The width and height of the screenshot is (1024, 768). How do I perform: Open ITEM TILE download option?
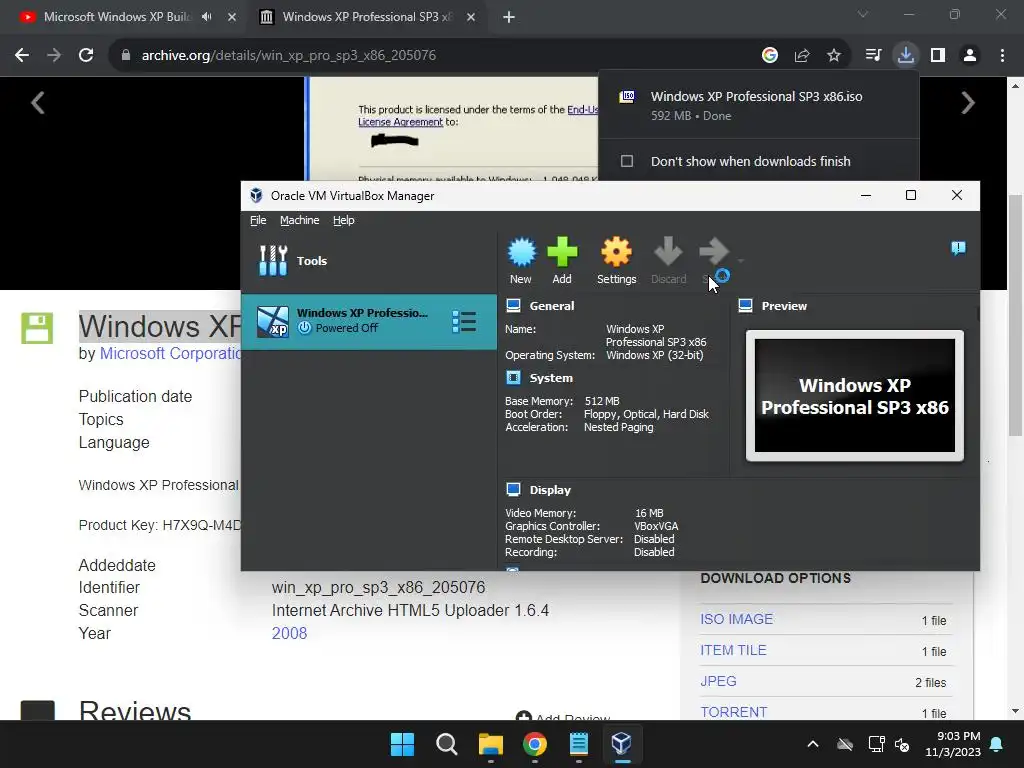pos(733,650)
